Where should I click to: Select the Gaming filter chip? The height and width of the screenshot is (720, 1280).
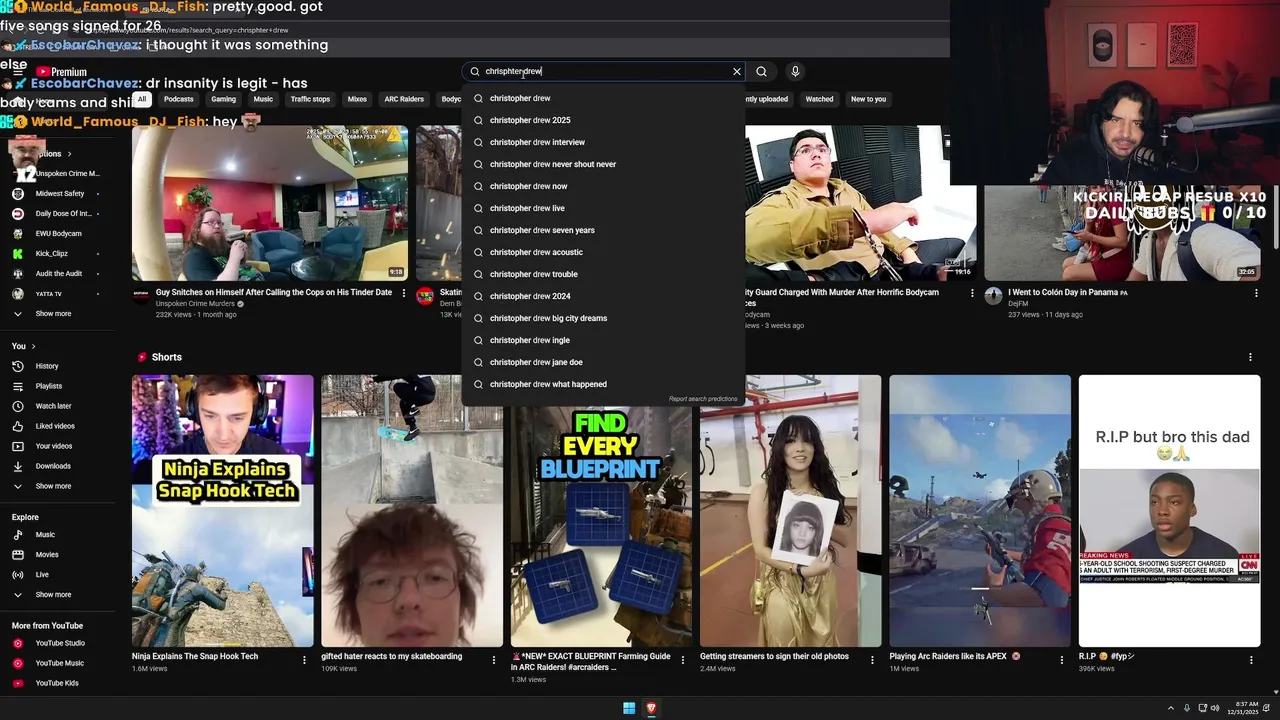click(x=223, y=99)
